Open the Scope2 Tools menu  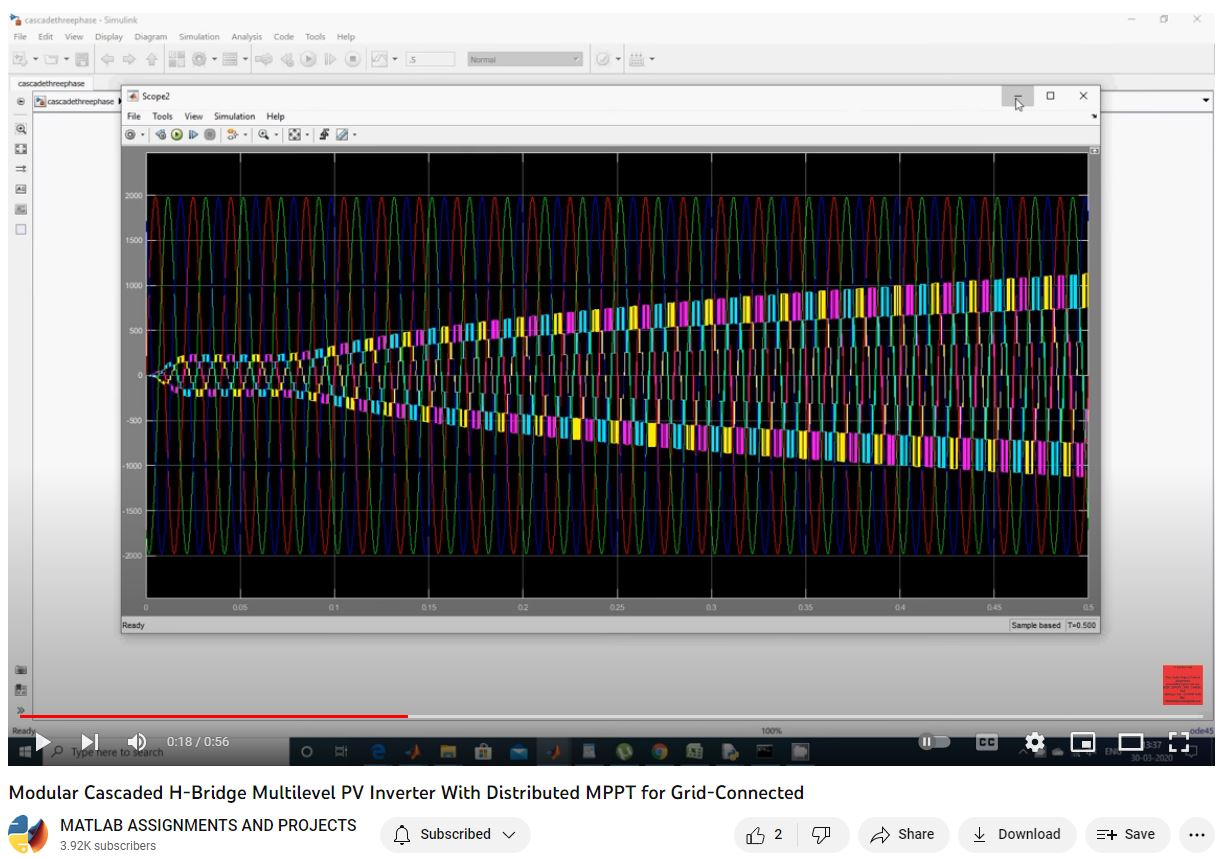point(162,116)
